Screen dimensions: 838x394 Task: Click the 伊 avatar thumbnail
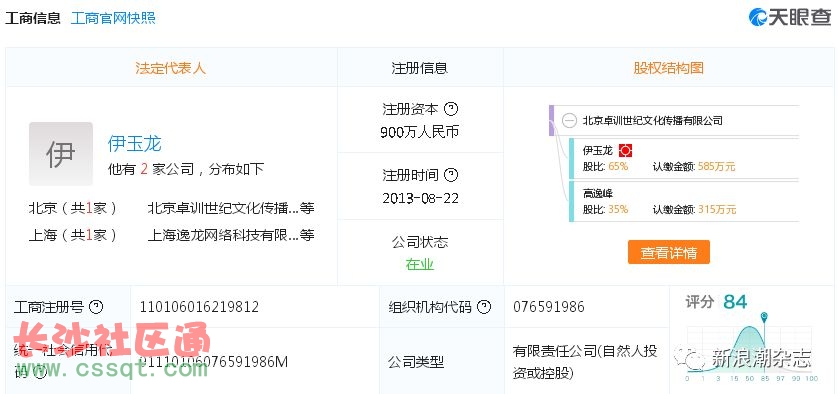(61, 154)
